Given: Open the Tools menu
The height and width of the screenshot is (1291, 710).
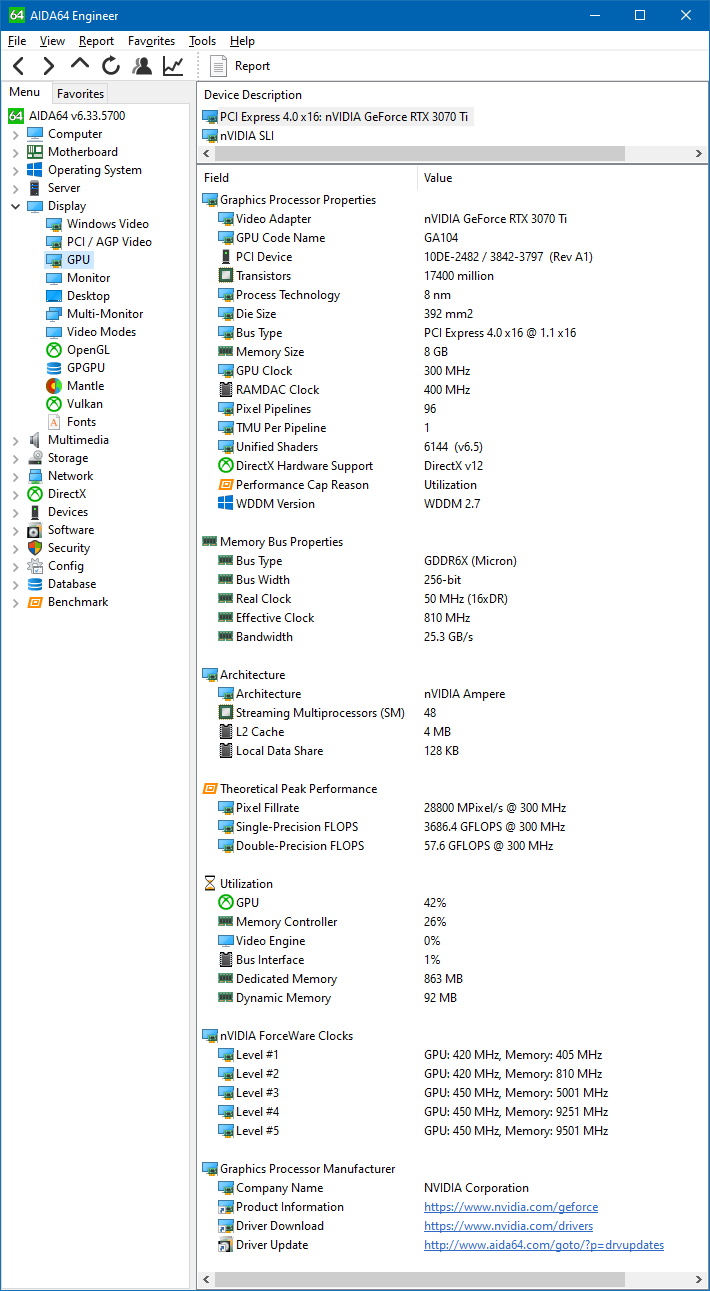Looking at the screenshot, I should [x=202, y=41].
